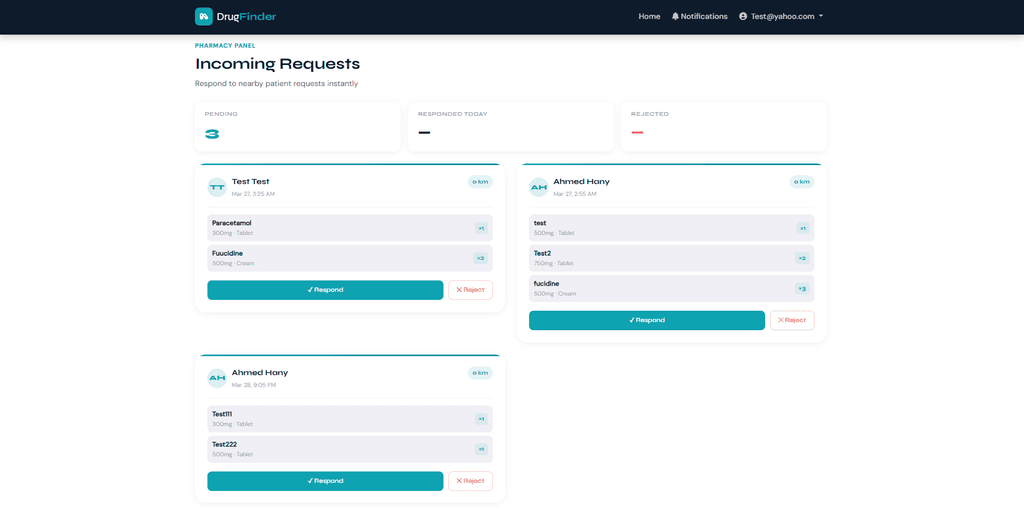Select the Test2 750mg Tablet row
The image size is (1024, 511).
point(672,258)
